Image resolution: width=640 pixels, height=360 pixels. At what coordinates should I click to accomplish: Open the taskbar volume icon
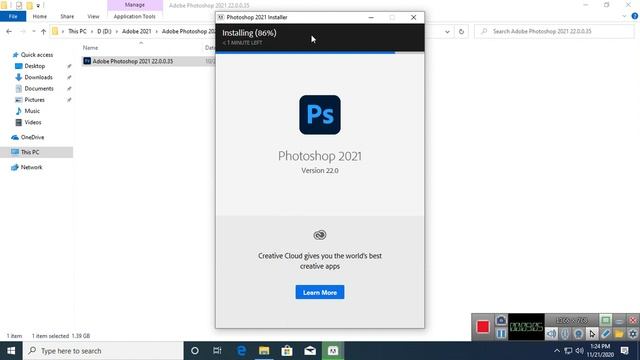580,351
